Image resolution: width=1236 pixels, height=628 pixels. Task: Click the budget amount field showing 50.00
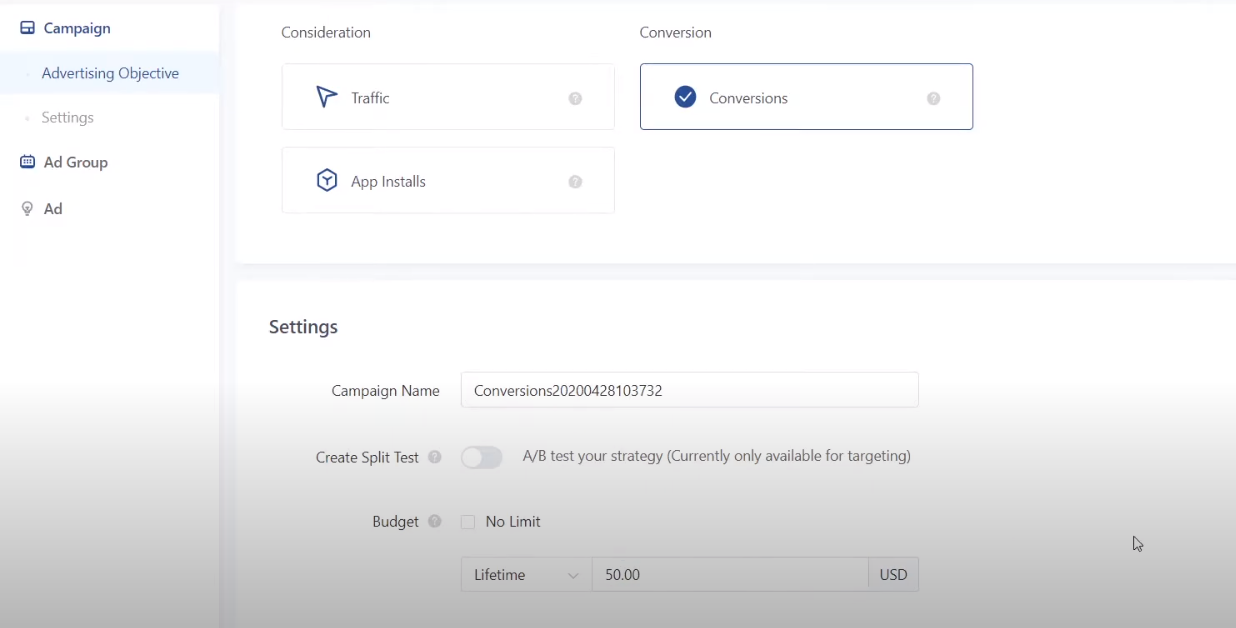coord(729,575)
